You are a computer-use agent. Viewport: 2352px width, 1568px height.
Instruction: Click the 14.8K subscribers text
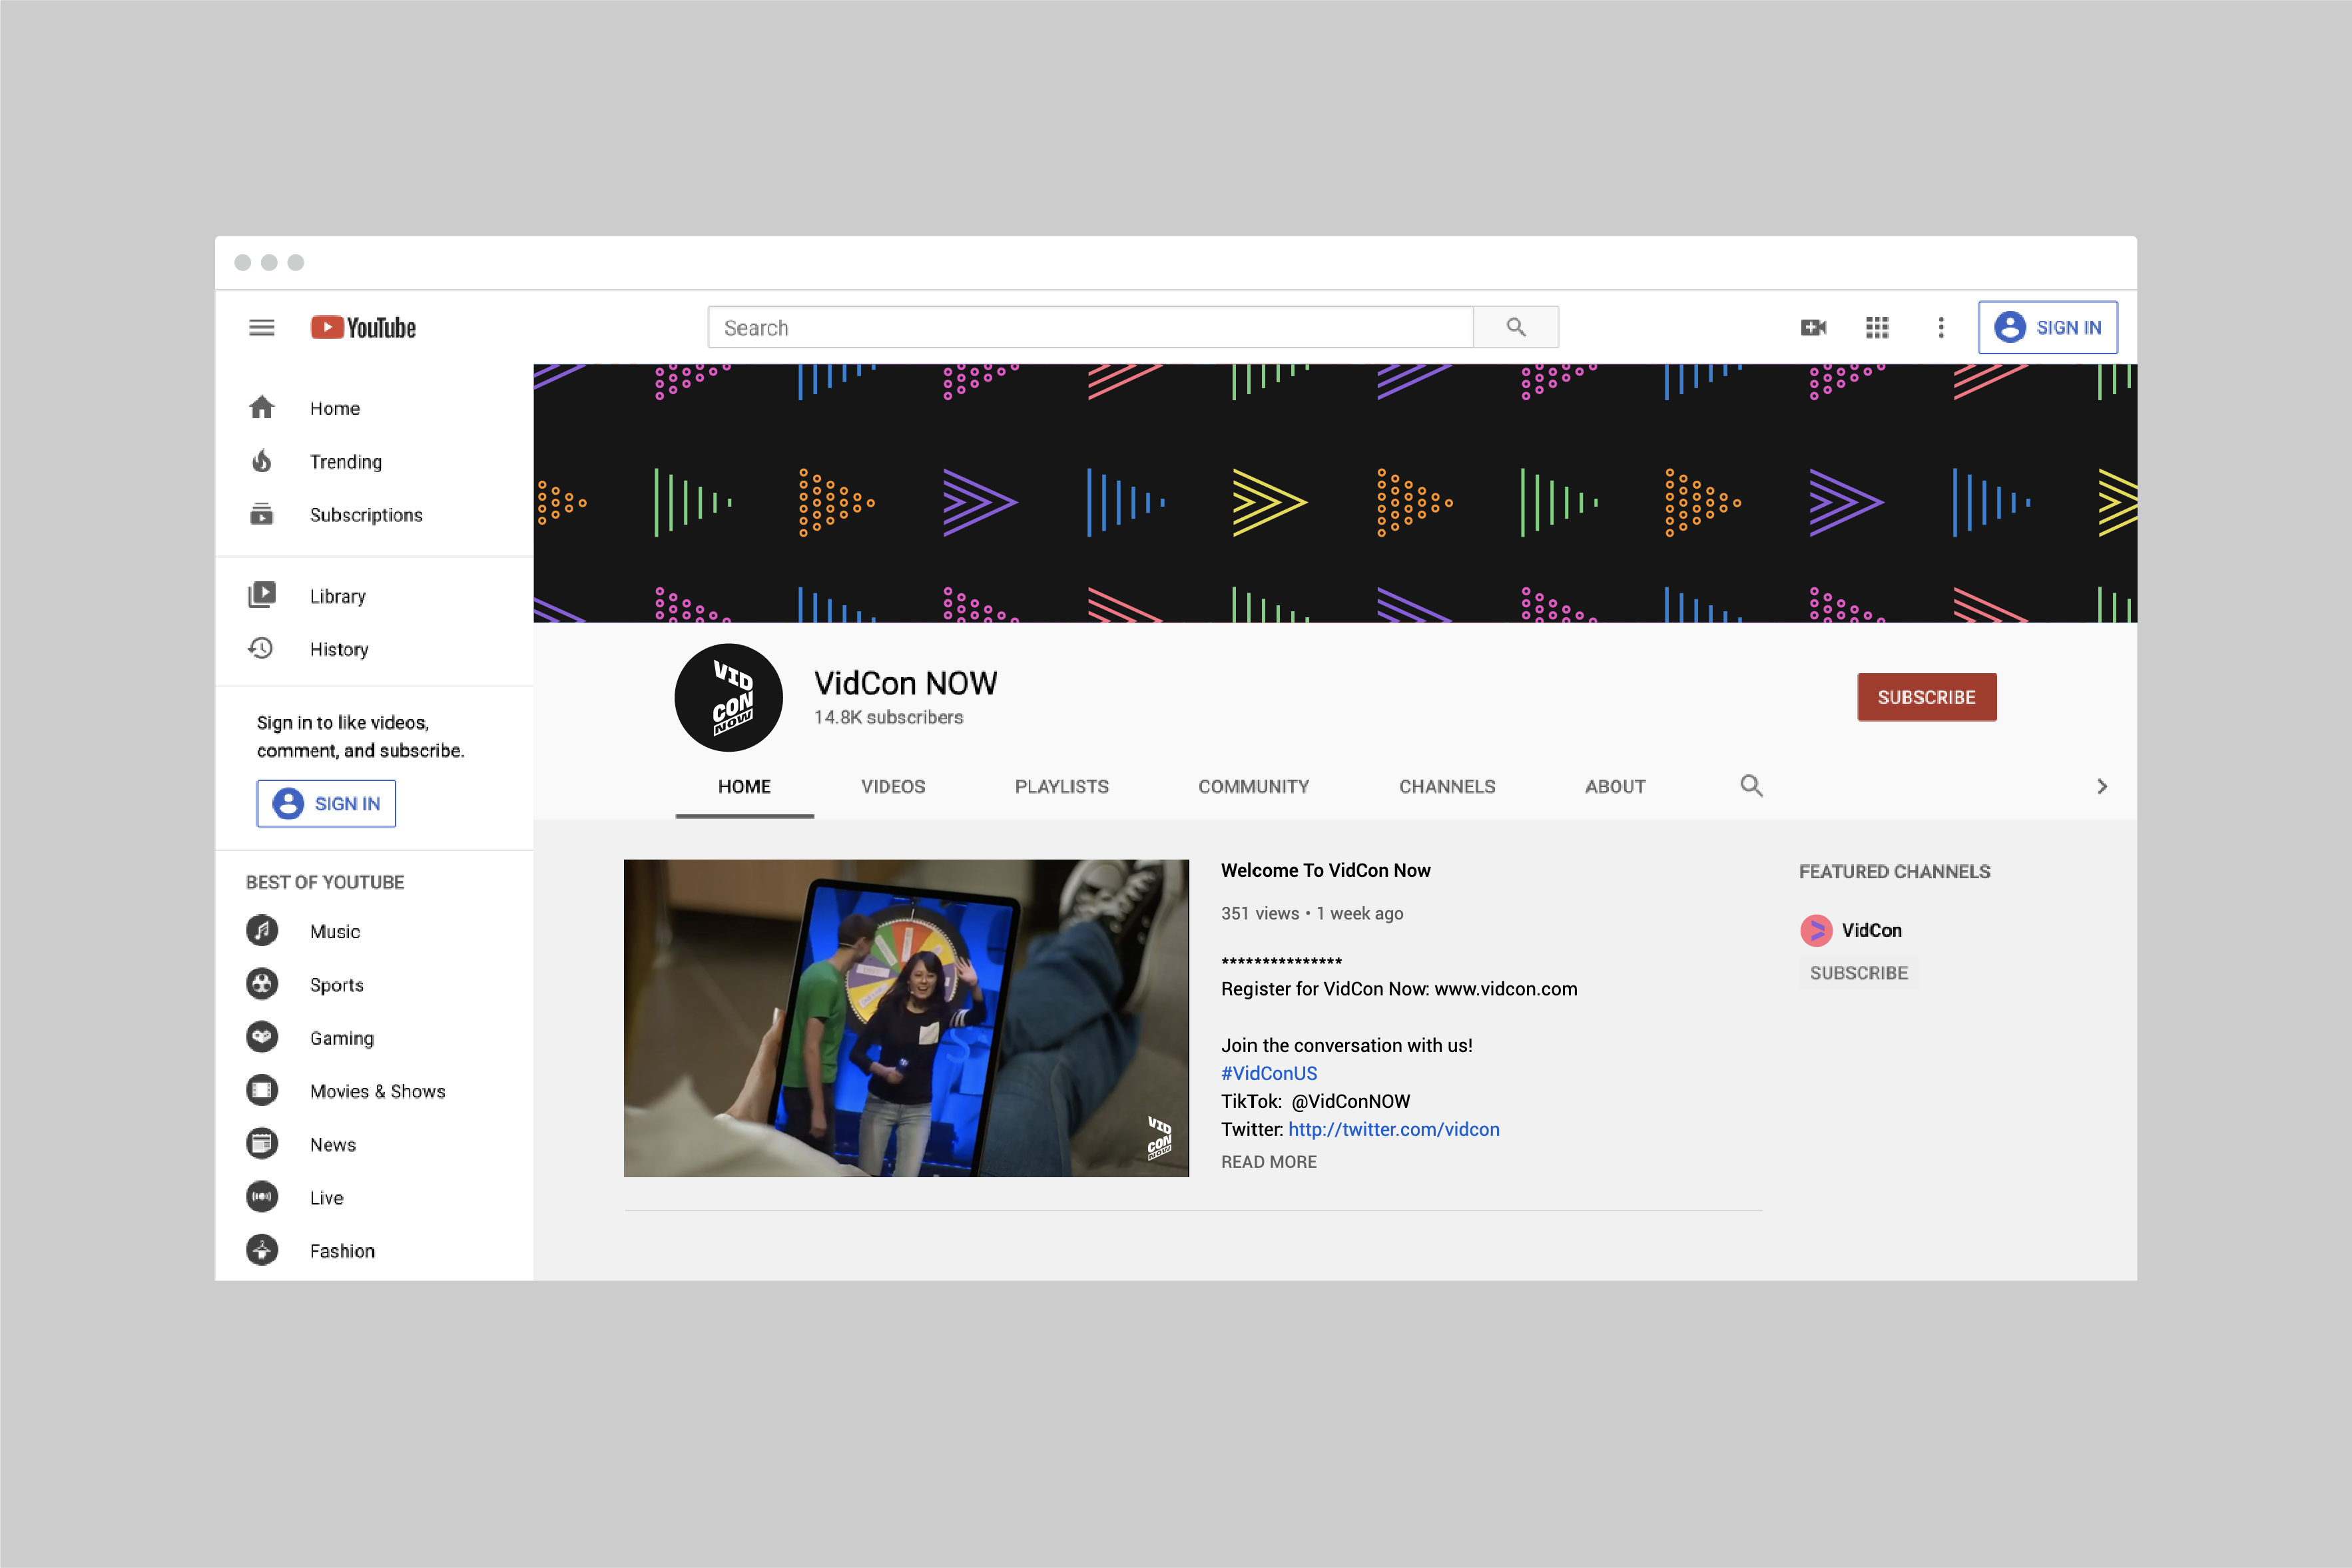point(888,717)
